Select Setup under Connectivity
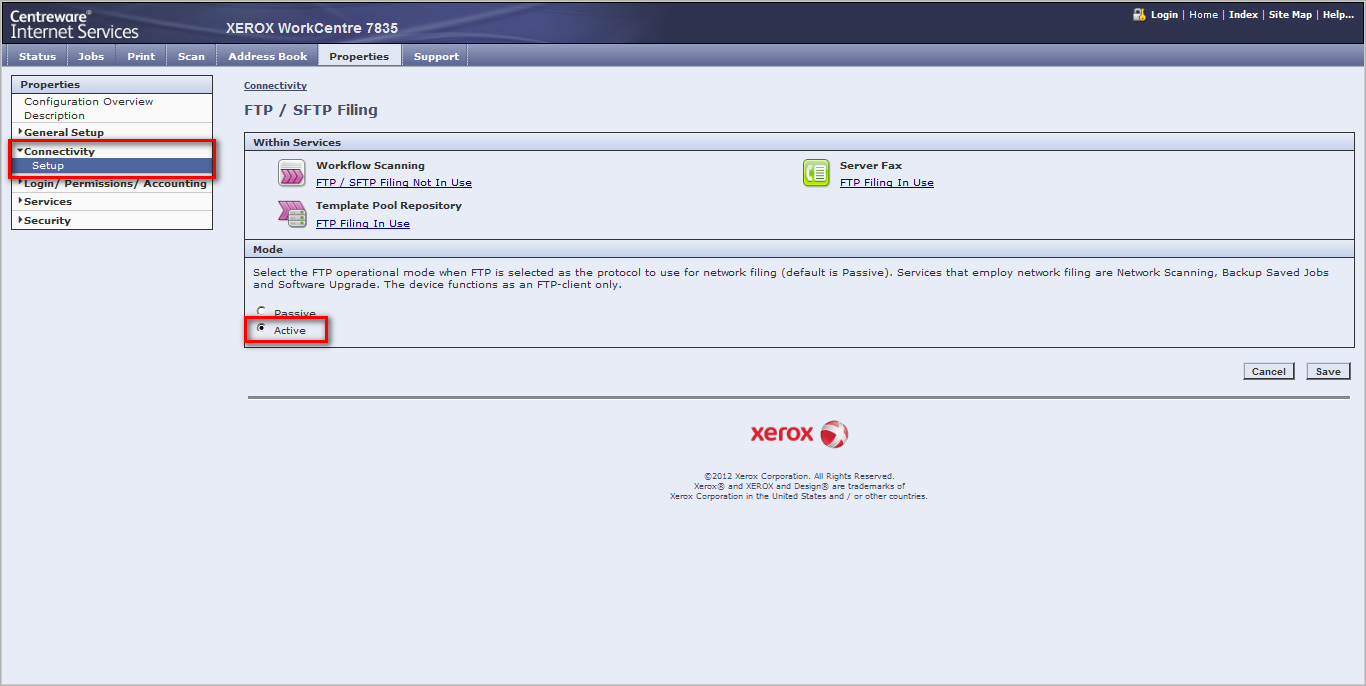This screenshot has width=1366, height=686. (x=48, y=166)
